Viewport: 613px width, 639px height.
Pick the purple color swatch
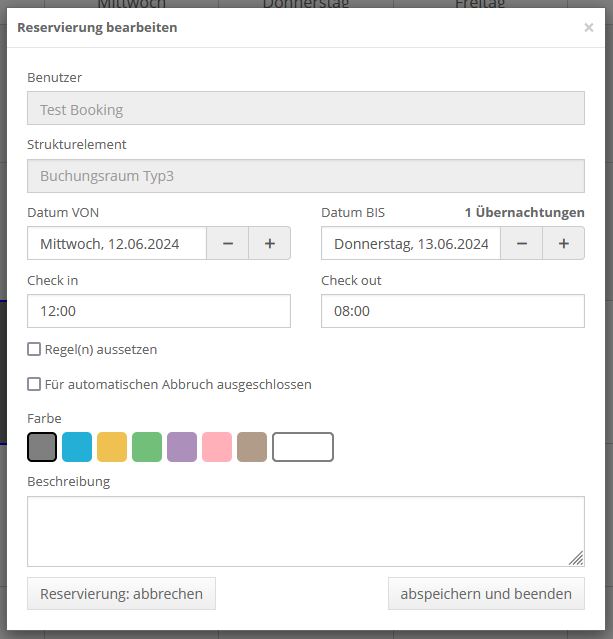tap(182, 447)
